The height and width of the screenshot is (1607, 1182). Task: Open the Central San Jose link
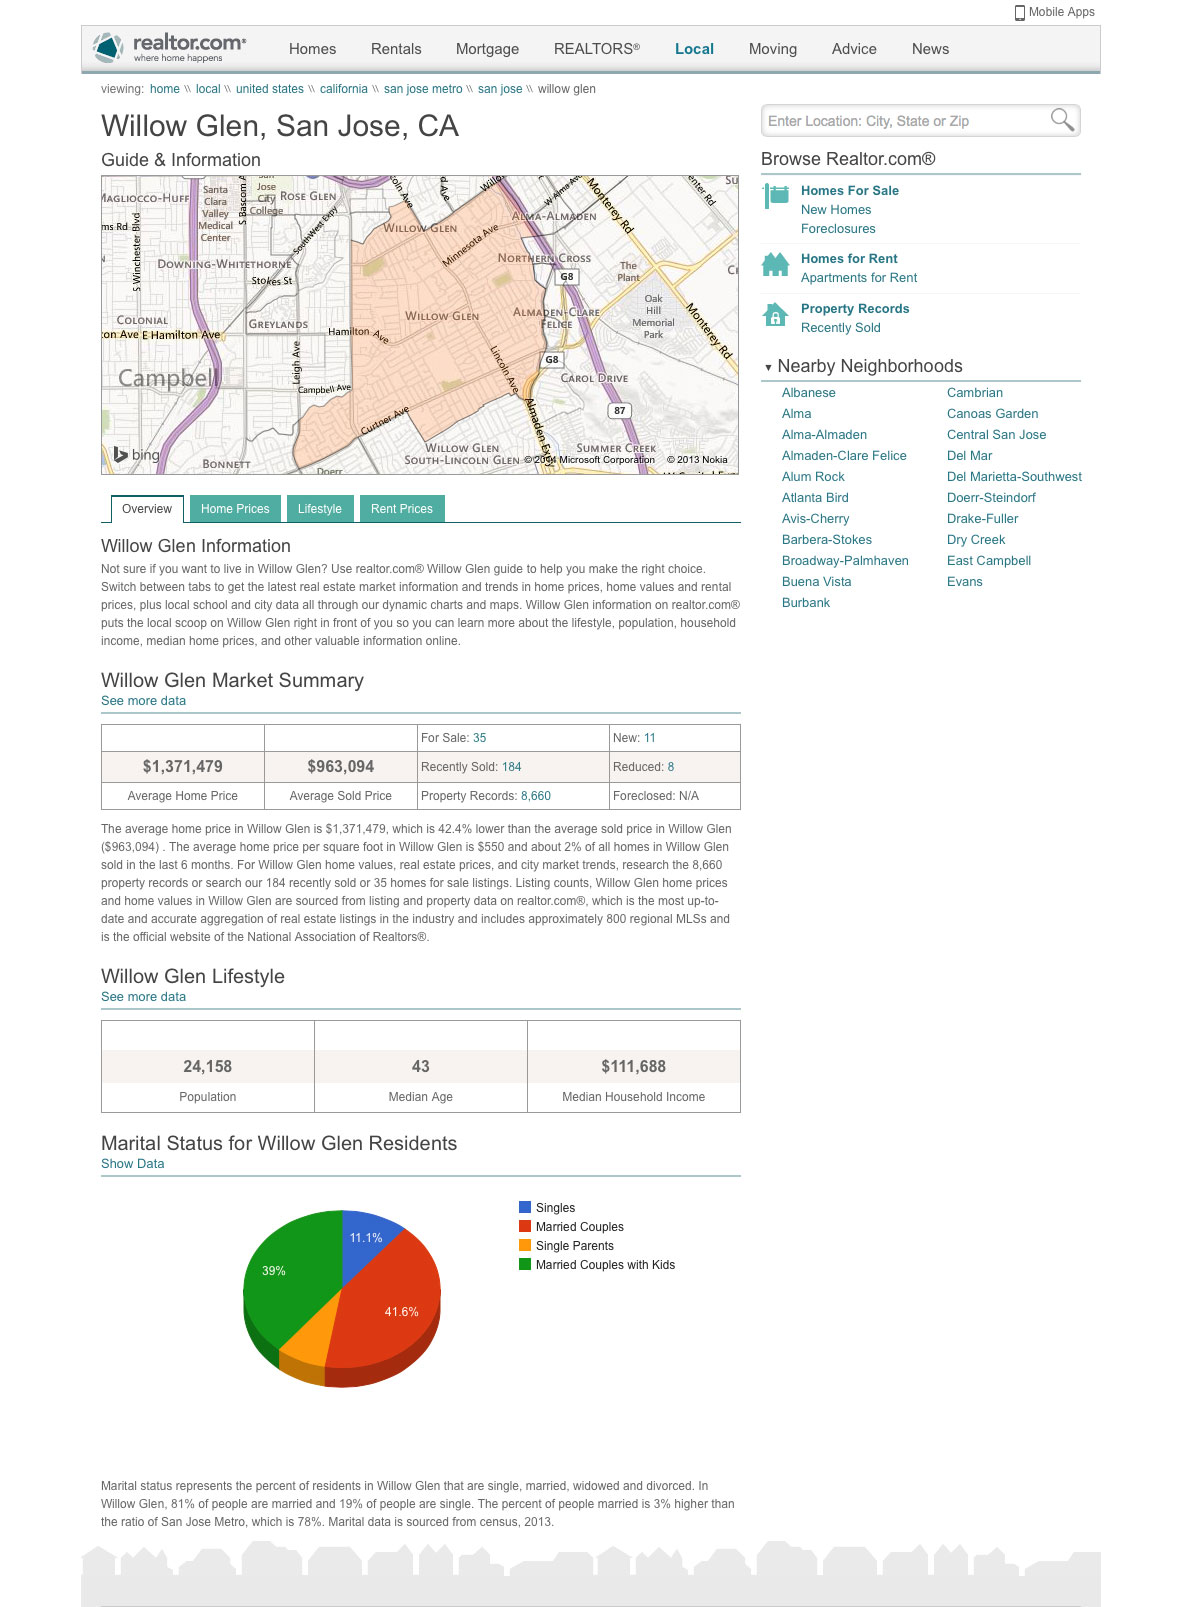click(x=997, y=435)
